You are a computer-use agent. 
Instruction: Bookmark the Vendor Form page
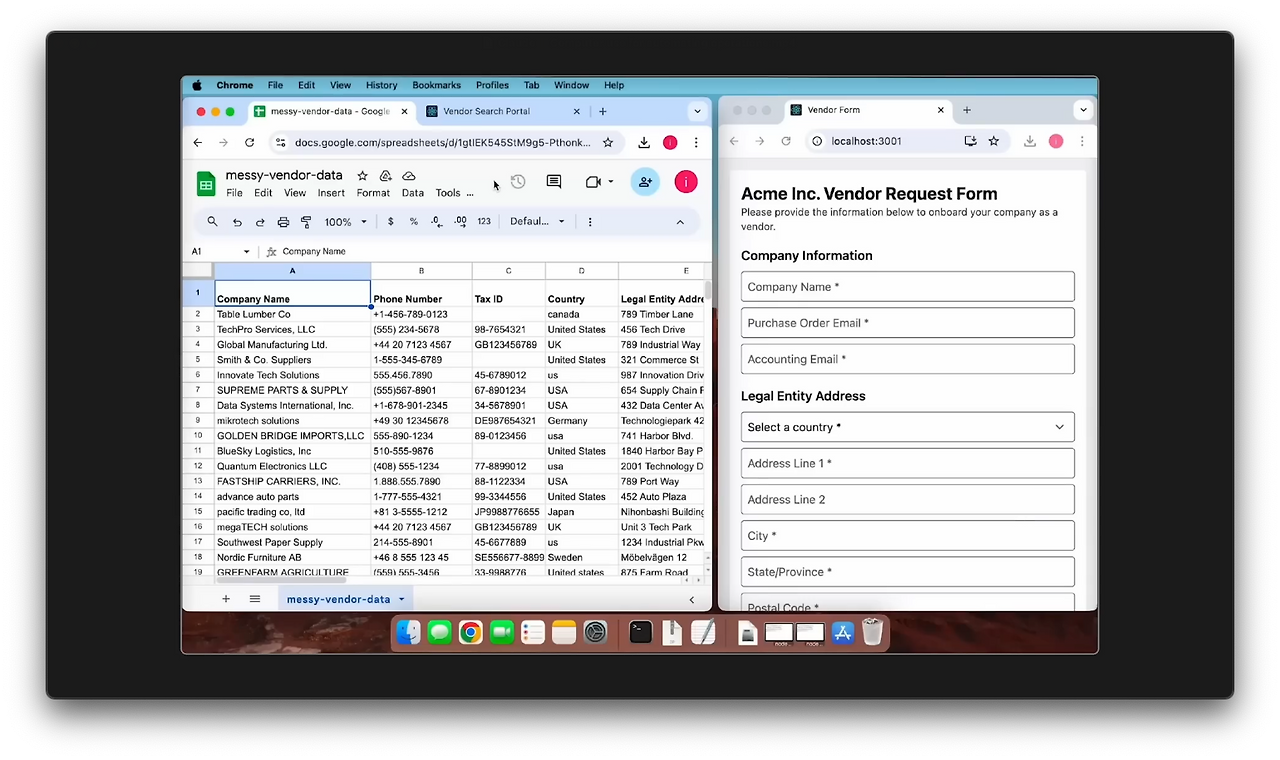tap(994, 141)
